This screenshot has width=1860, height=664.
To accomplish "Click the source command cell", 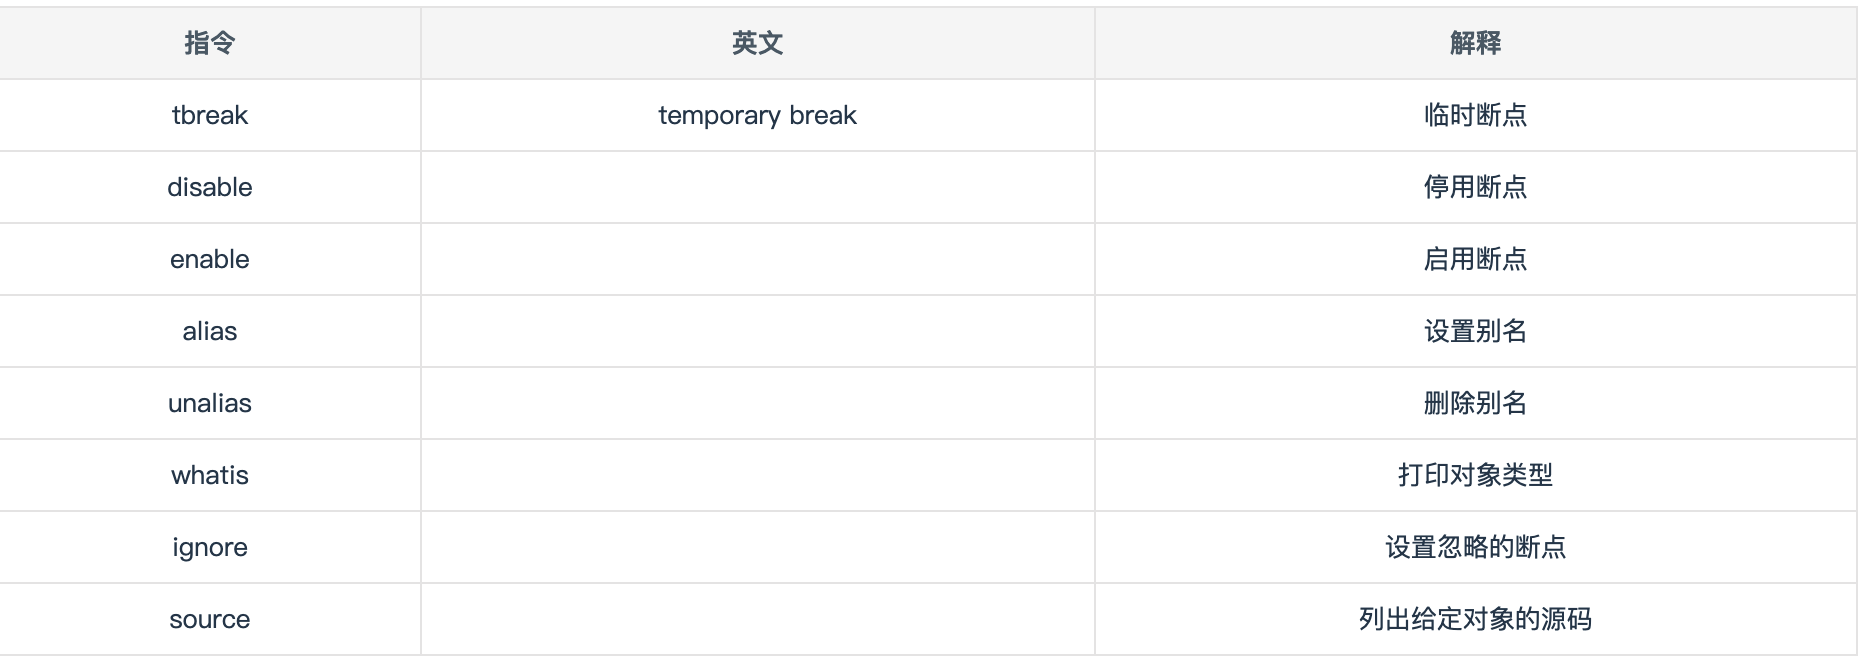I will pyautogui.click(x=210, y=619).
